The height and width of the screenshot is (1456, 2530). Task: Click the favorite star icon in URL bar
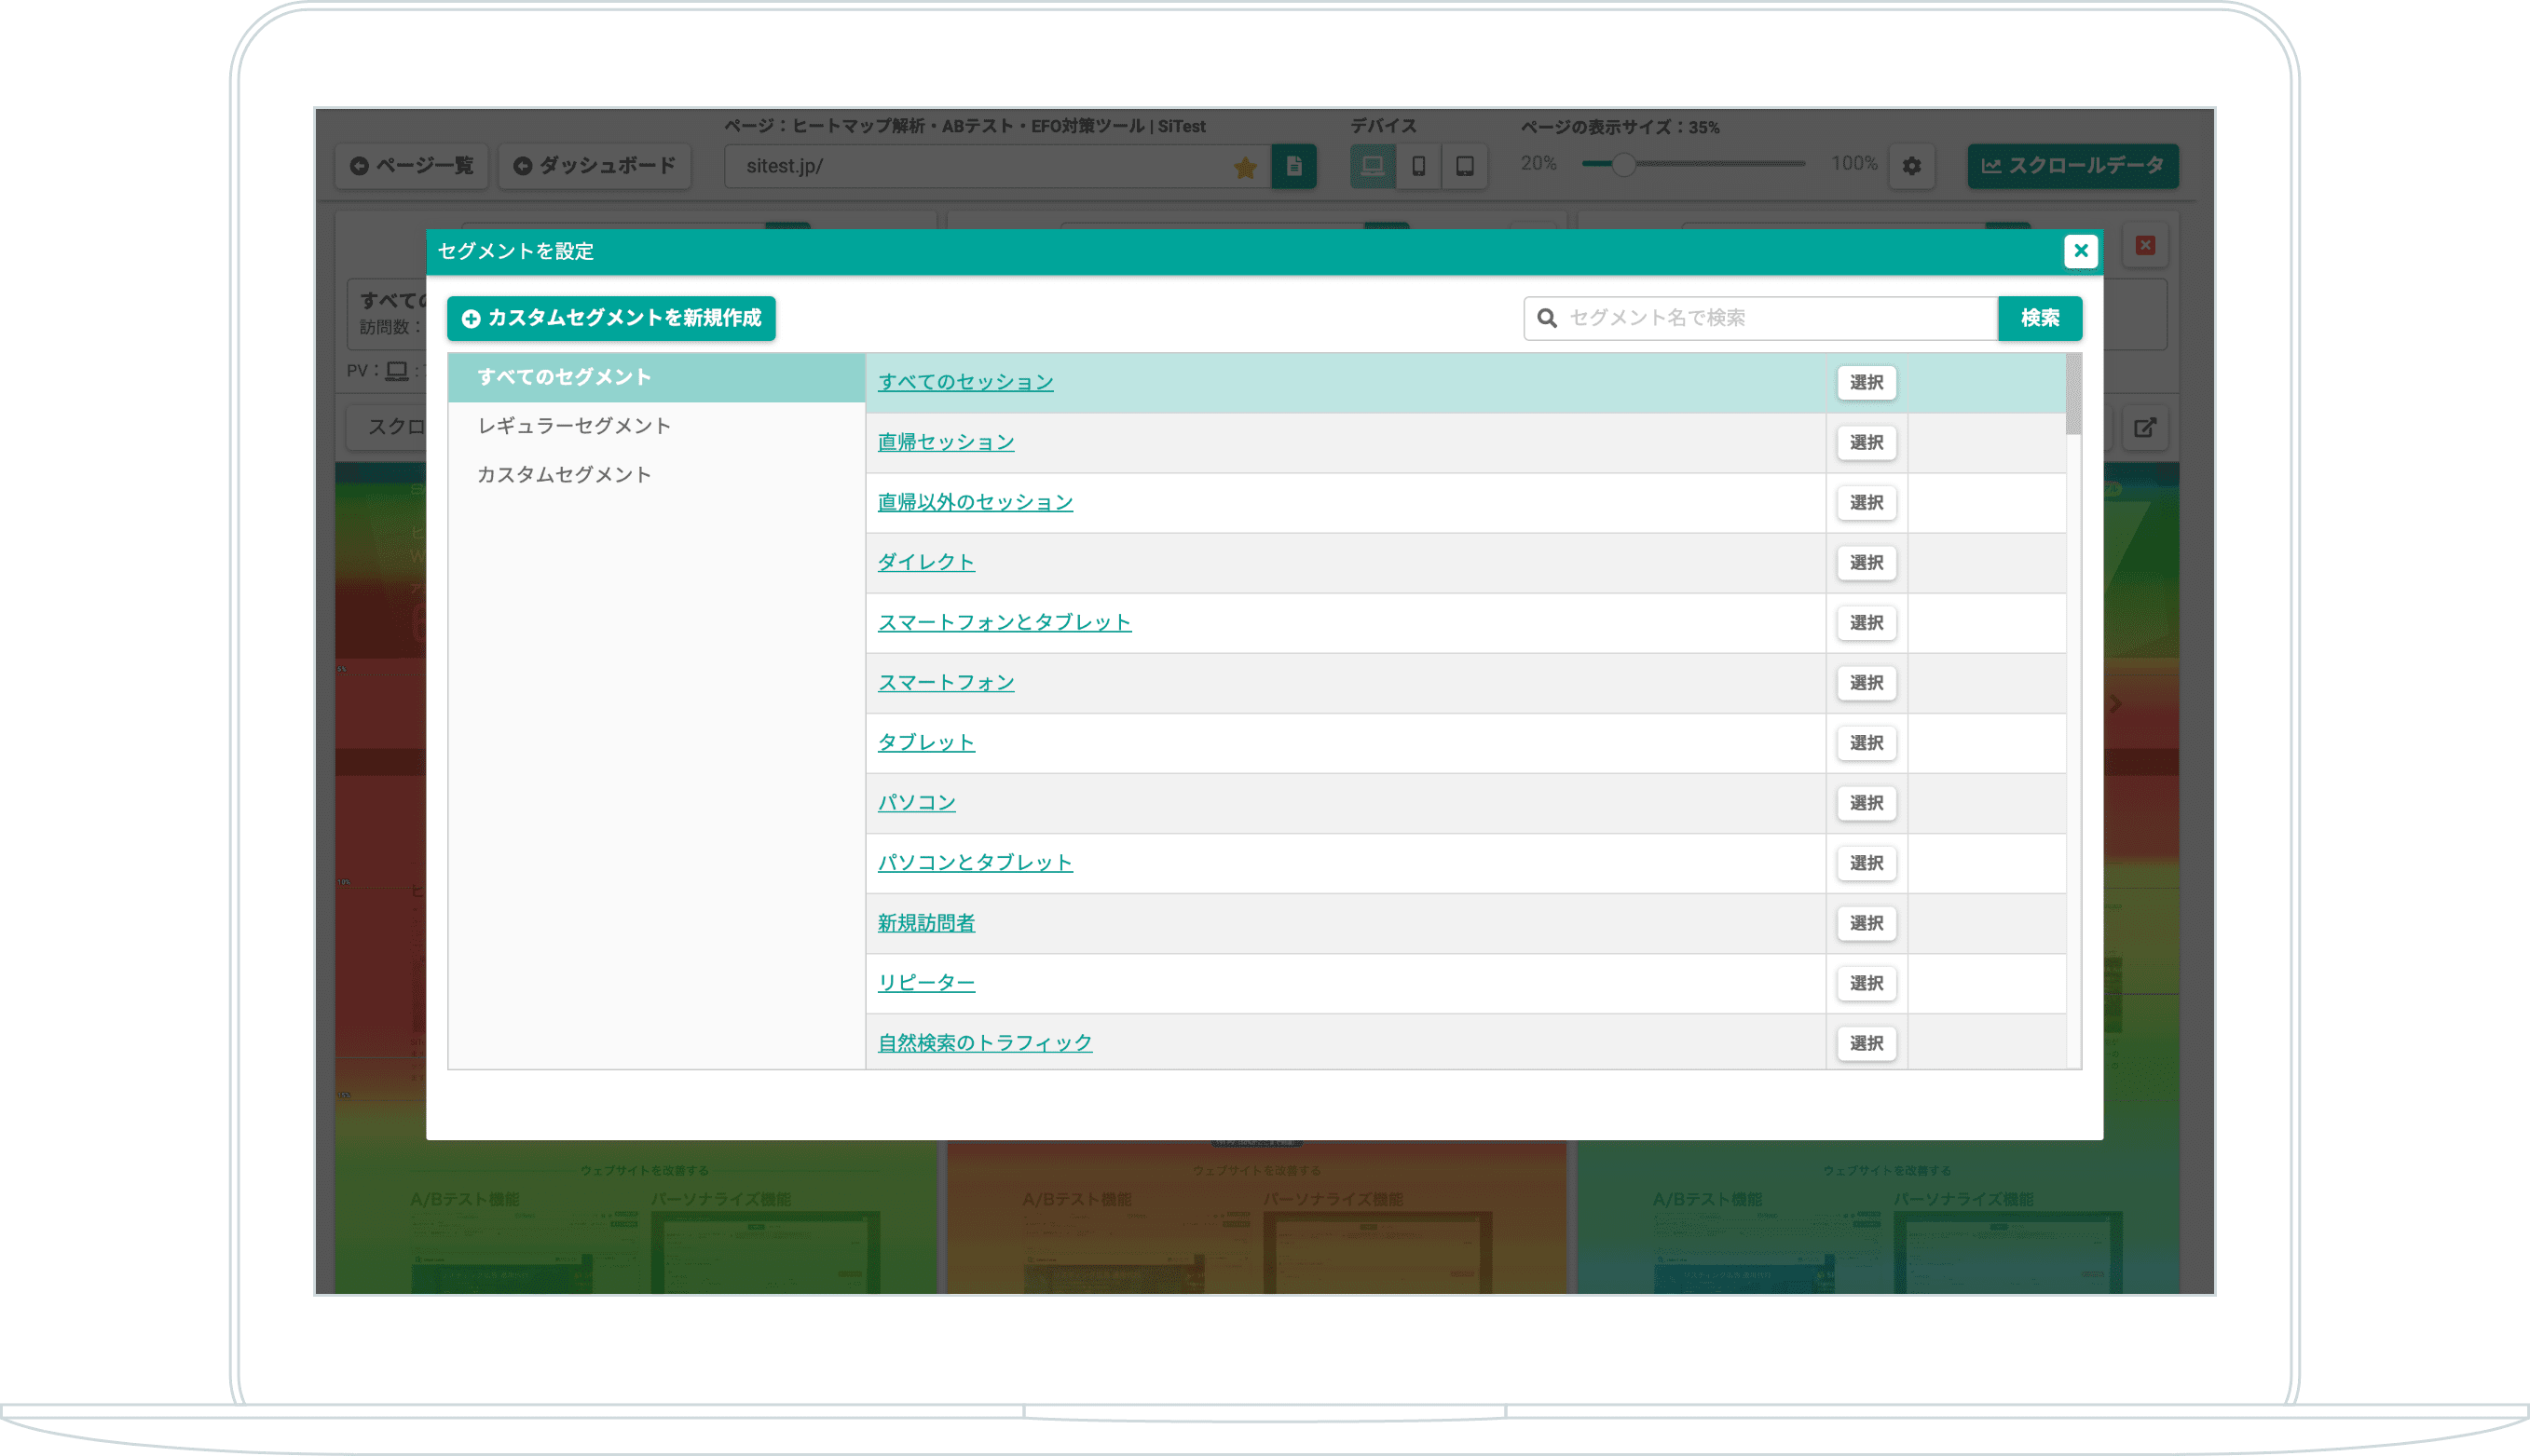click(1245, 167)
